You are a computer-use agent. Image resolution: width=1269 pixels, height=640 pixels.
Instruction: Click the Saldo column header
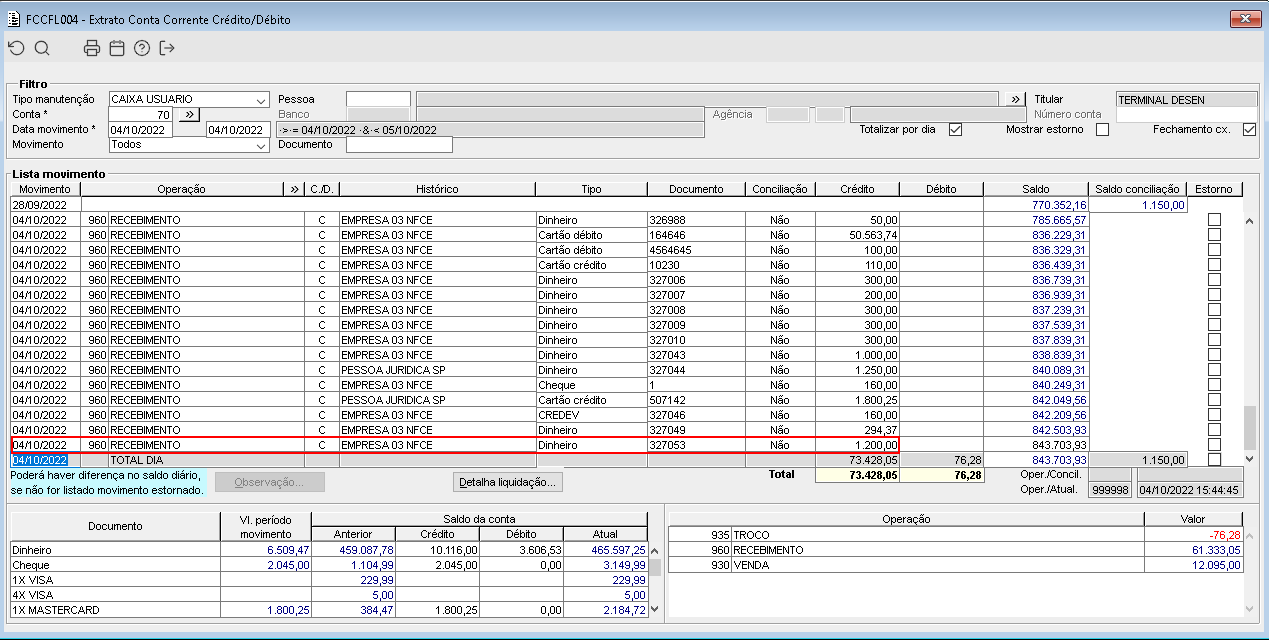(x=1035, y=189)
